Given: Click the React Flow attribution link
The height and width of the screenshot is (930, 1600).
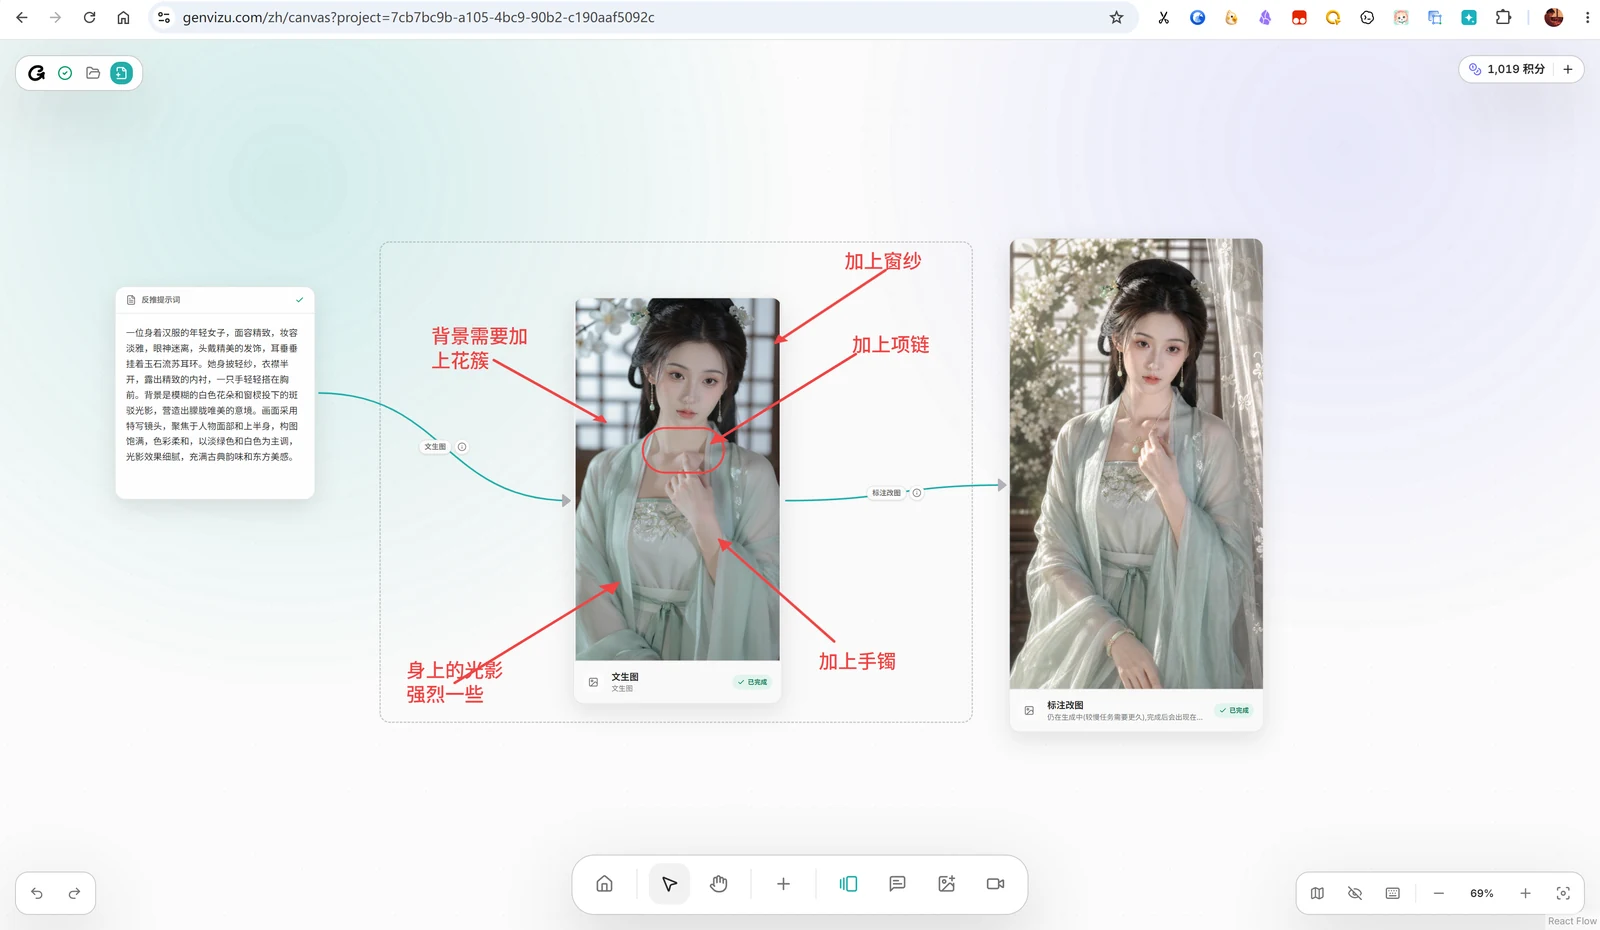Looking at the screenshot, I should tap(1572, 921).
